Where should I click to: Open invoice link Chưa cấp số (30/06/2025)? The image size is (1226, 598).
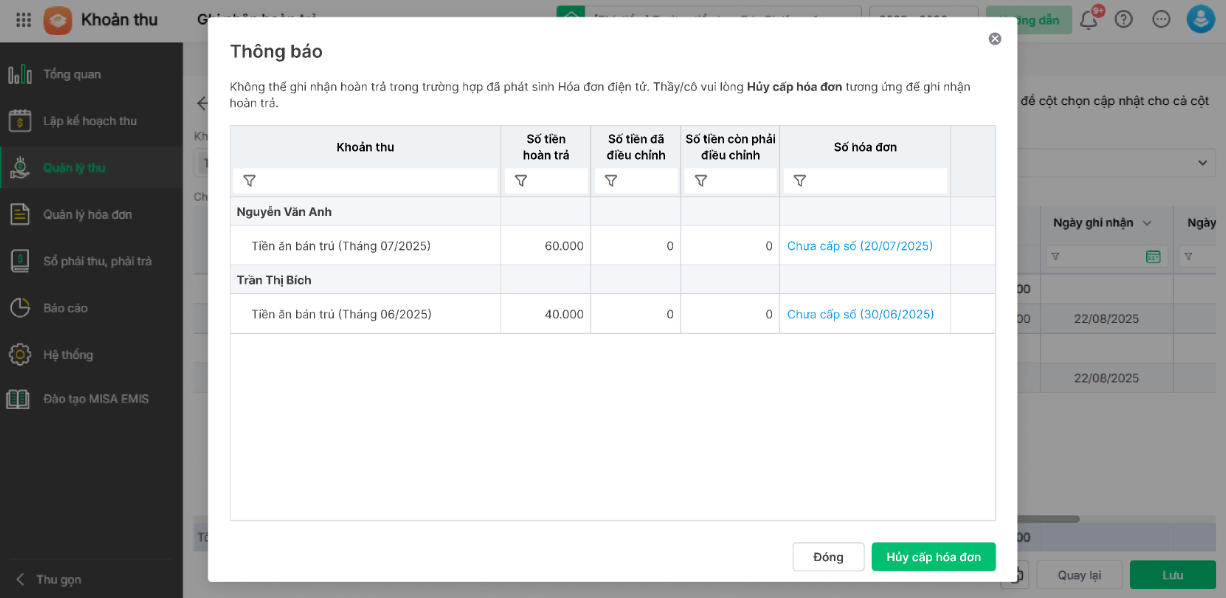pyautogui.click(x=860, y=314)
